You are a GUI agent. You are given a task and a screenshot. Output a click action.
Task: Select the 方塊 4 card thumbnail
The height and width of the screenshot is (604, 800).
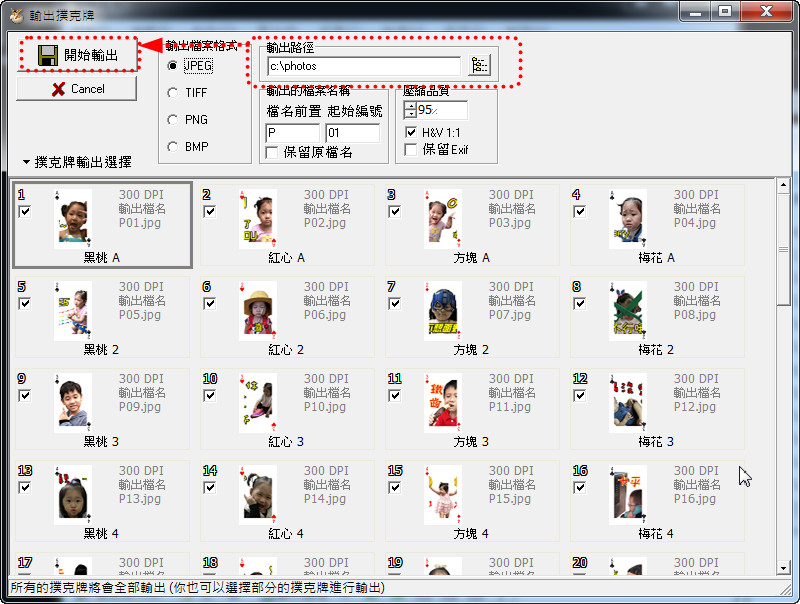click(443, 495)
